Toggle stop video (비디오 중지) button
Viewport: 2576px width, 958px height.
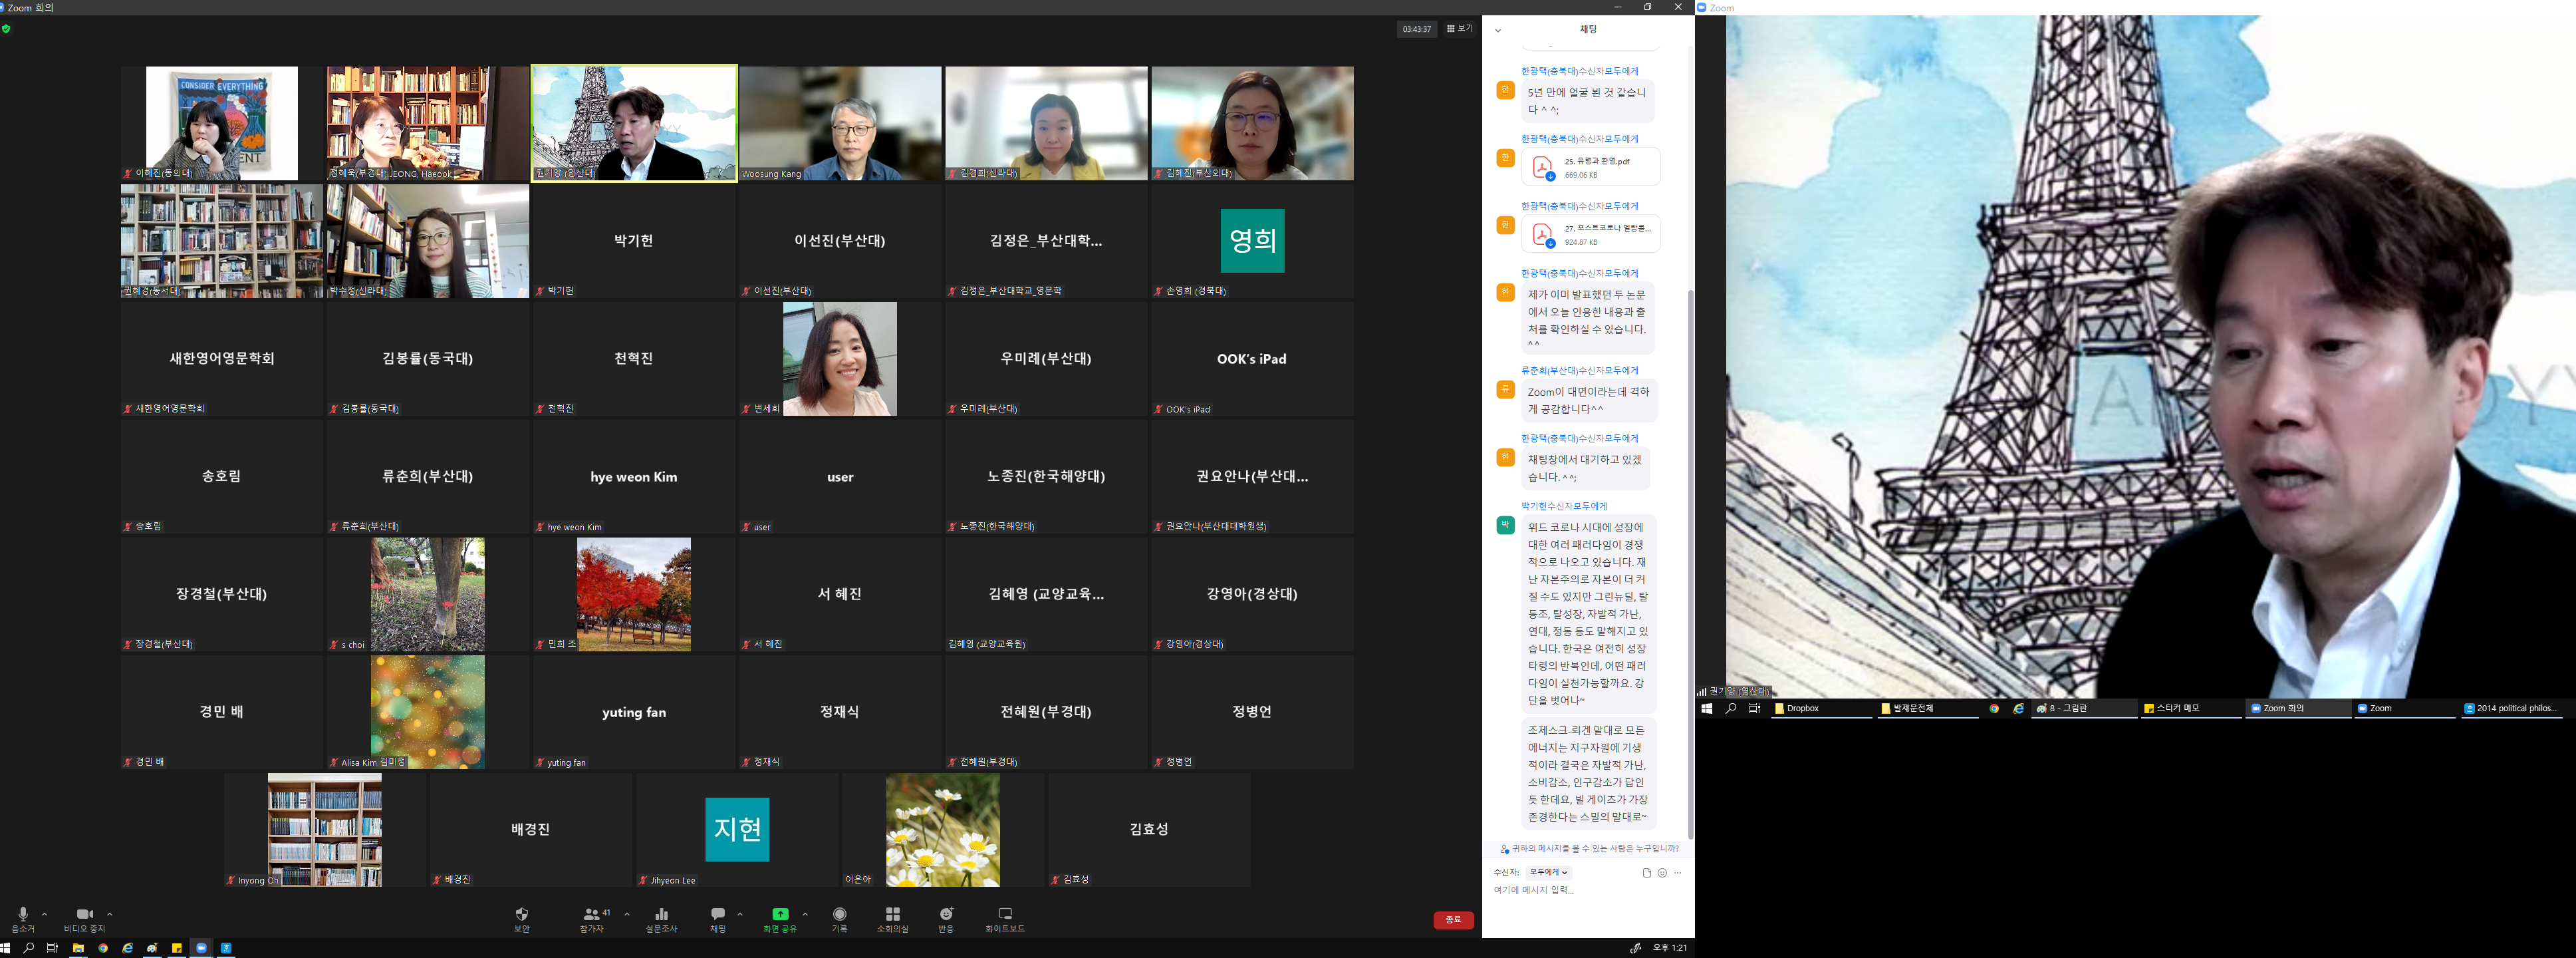click(x=84, y=914)
